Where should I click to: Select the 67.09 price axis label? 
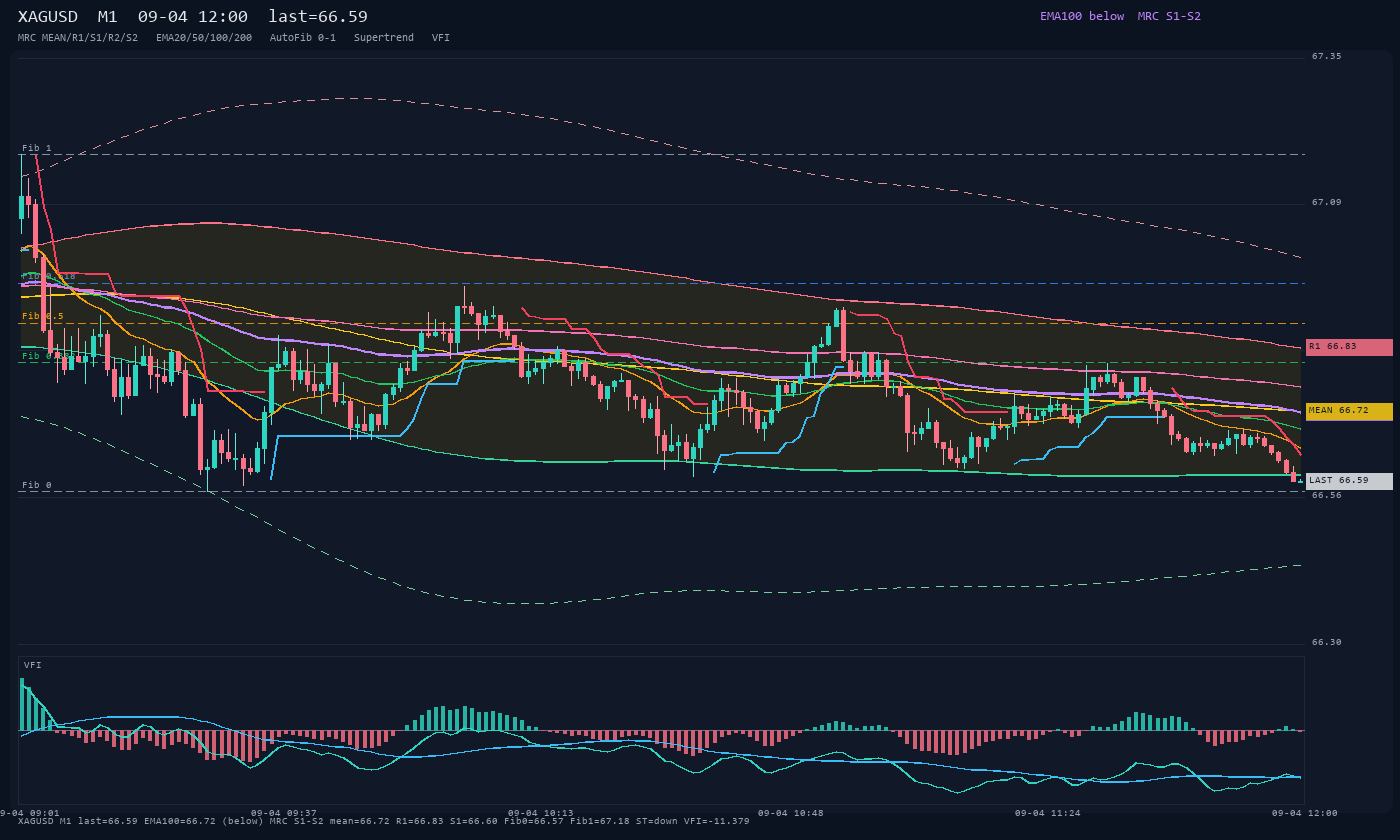[x=1327, y=202]
